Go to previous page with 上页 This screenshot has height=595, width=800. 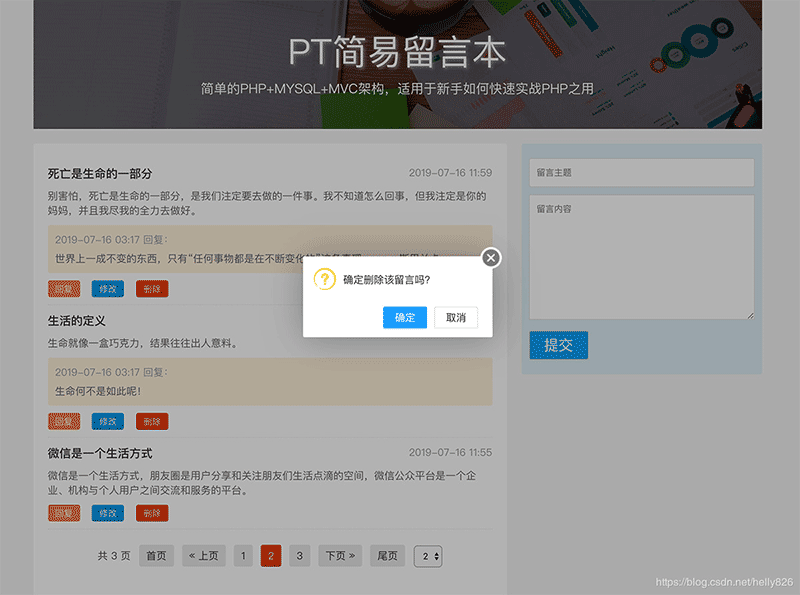(x=204, y=556)
